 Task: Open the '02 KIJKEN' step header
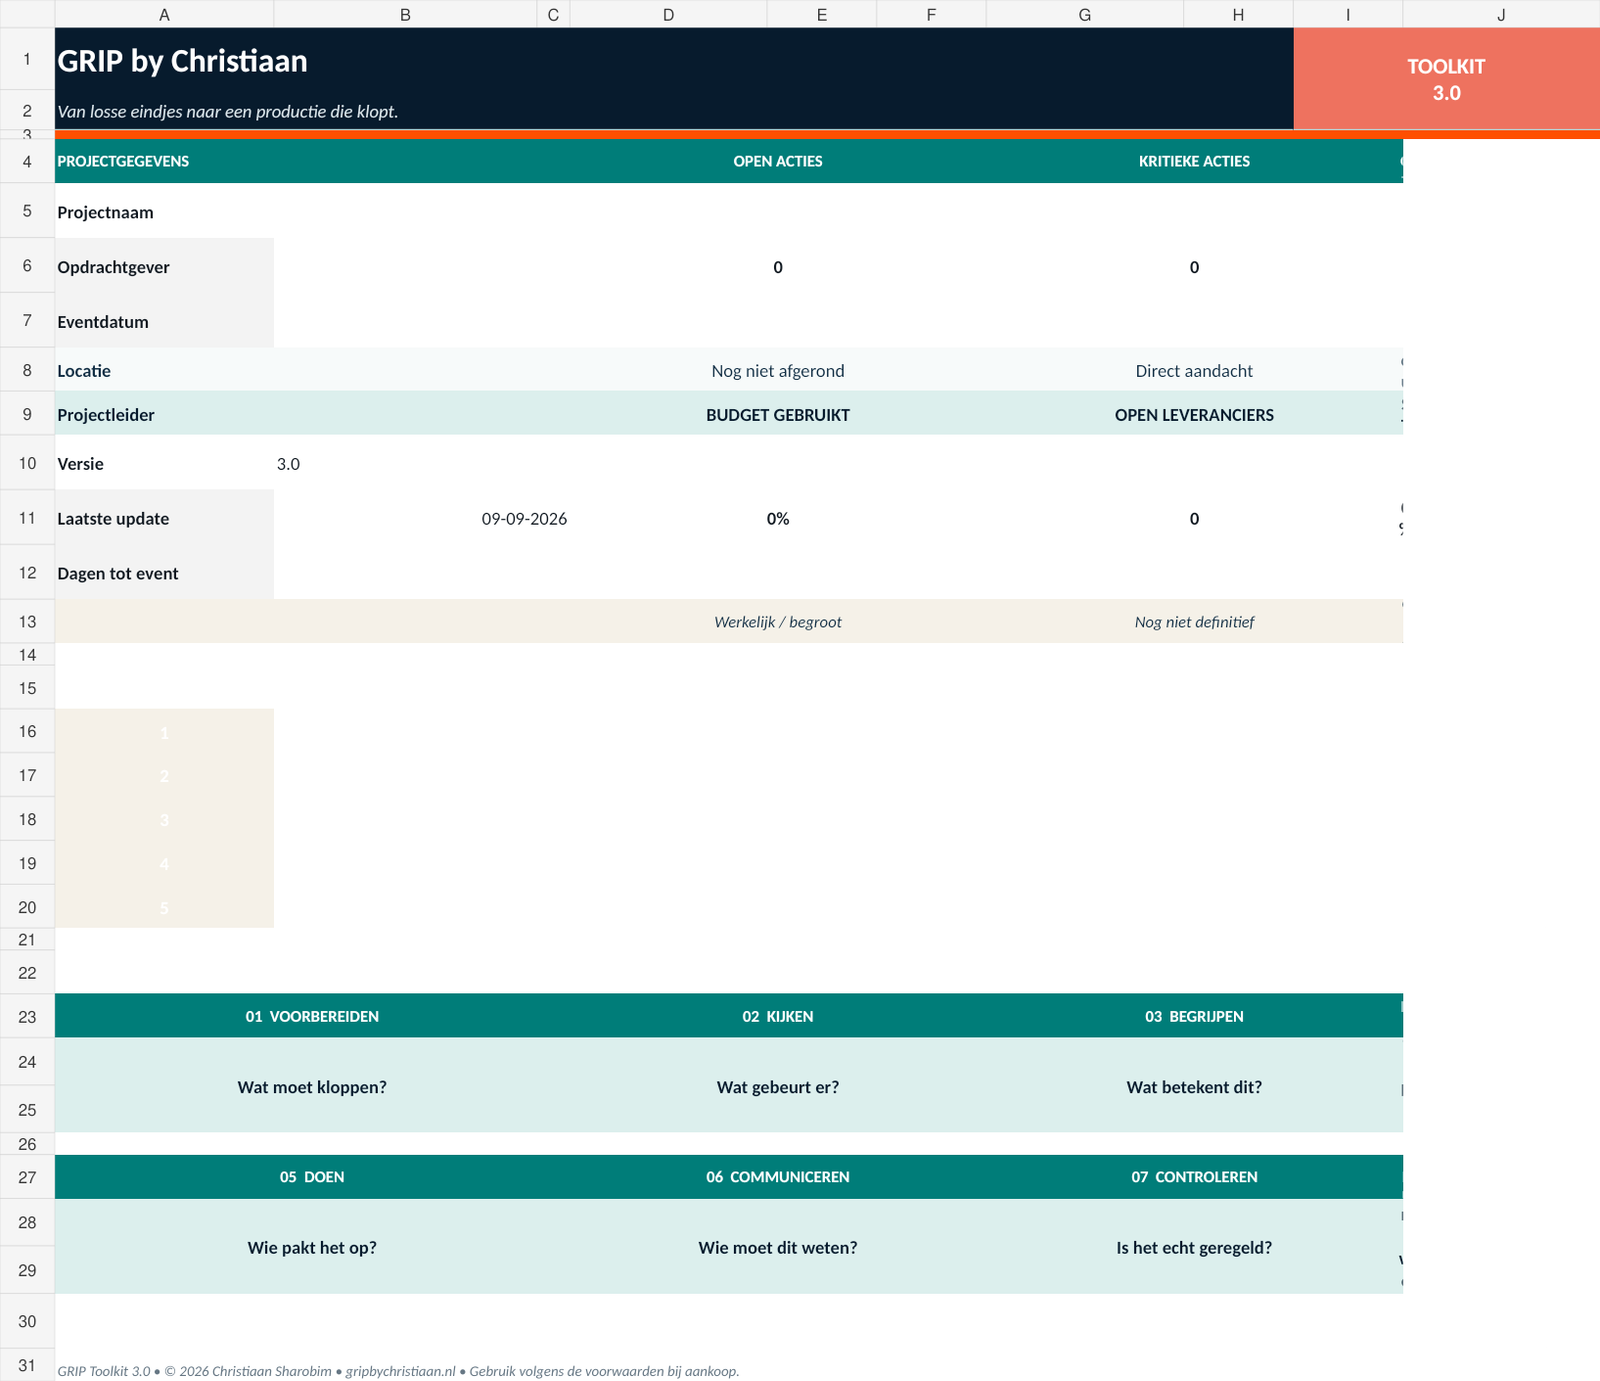(x=778, y=1016)
